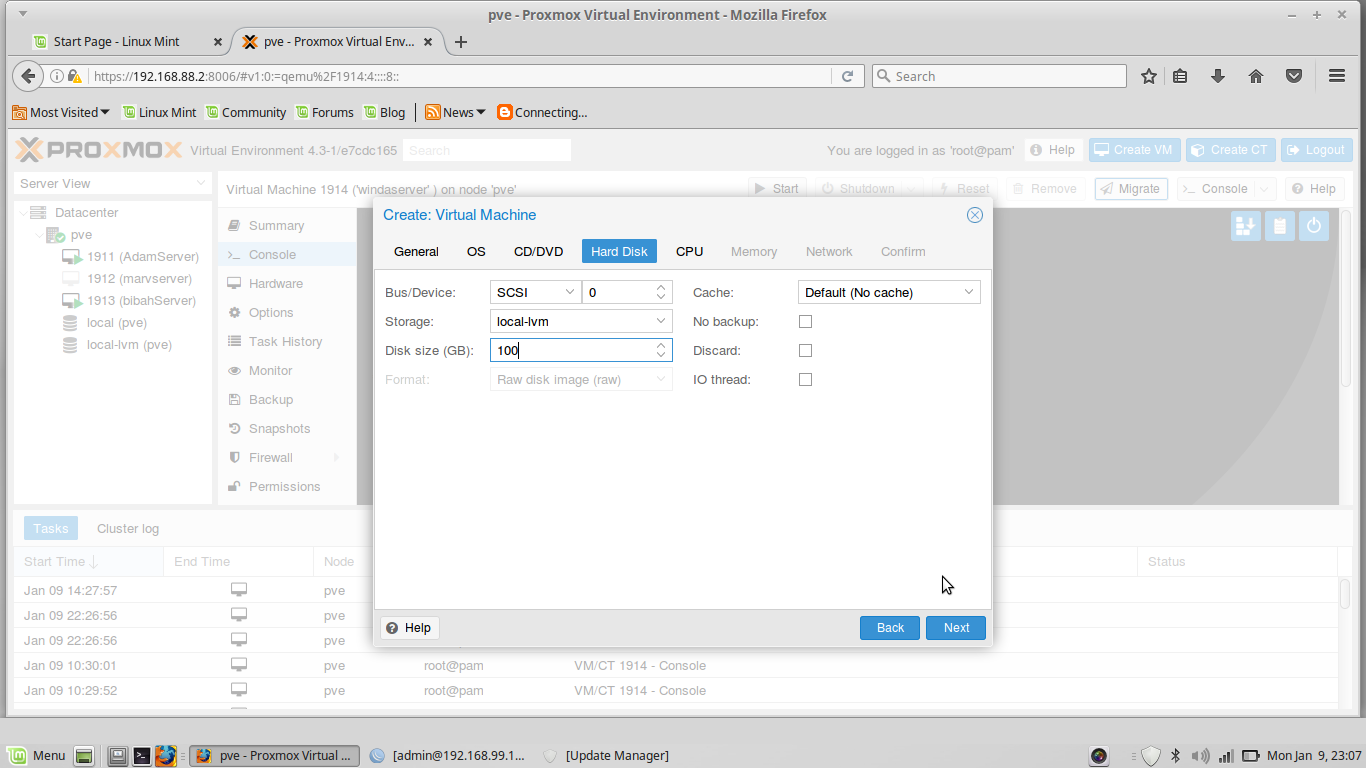Switch to the CD/DVD tab
This screenshot has height=768, width=1366.
coord(538,251)
